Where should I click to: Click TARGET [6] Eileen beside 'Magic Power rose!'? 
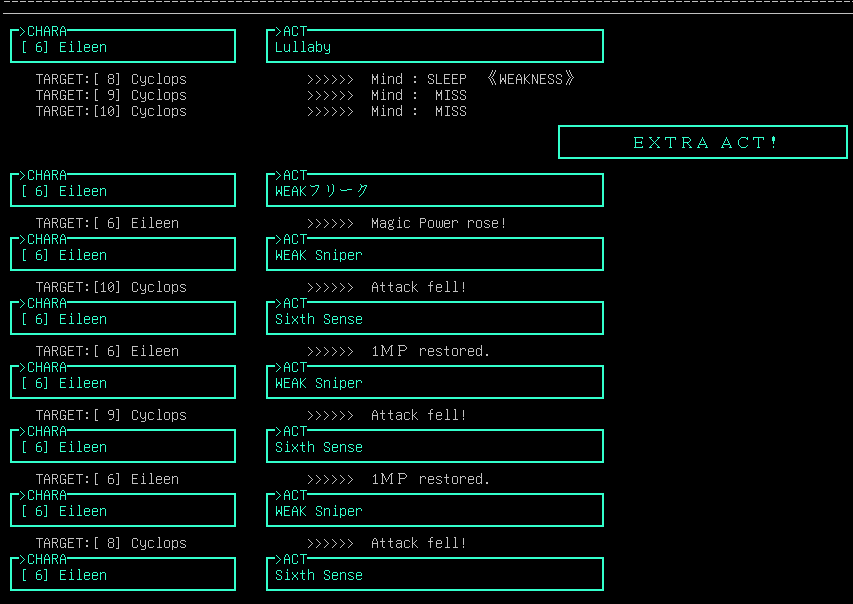point(107,224)
